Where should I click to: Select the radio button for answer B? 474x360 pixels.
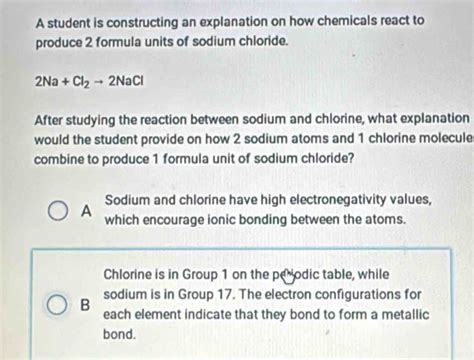point(56,305)
